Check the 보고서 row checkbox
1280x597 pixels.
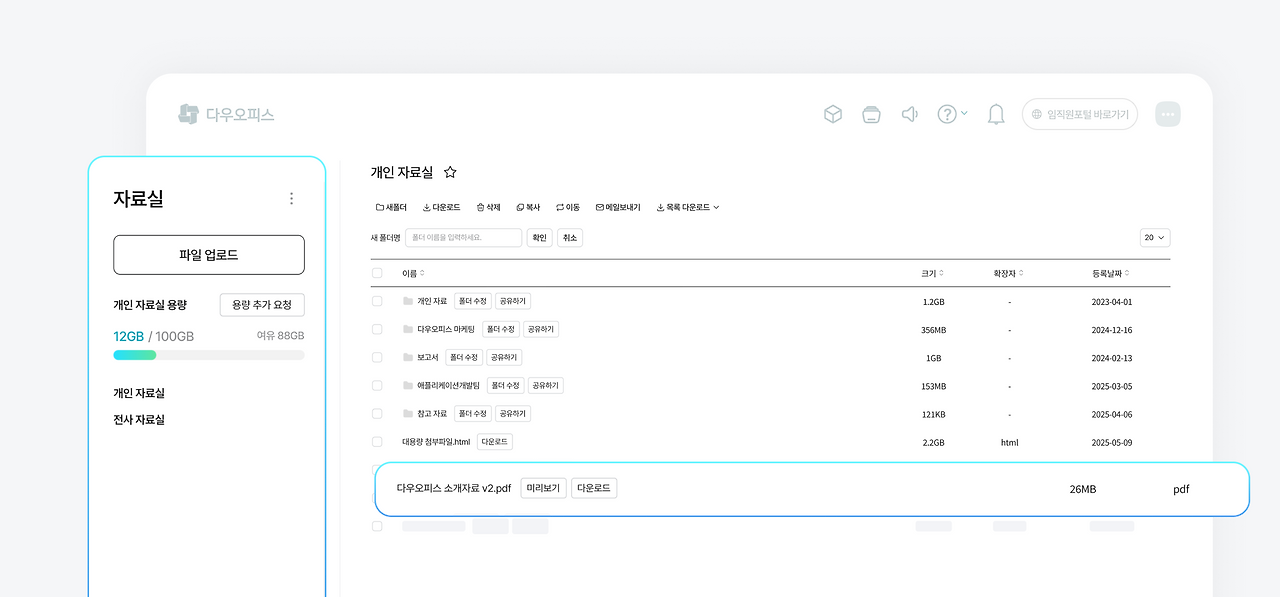(x=377, y=357)
